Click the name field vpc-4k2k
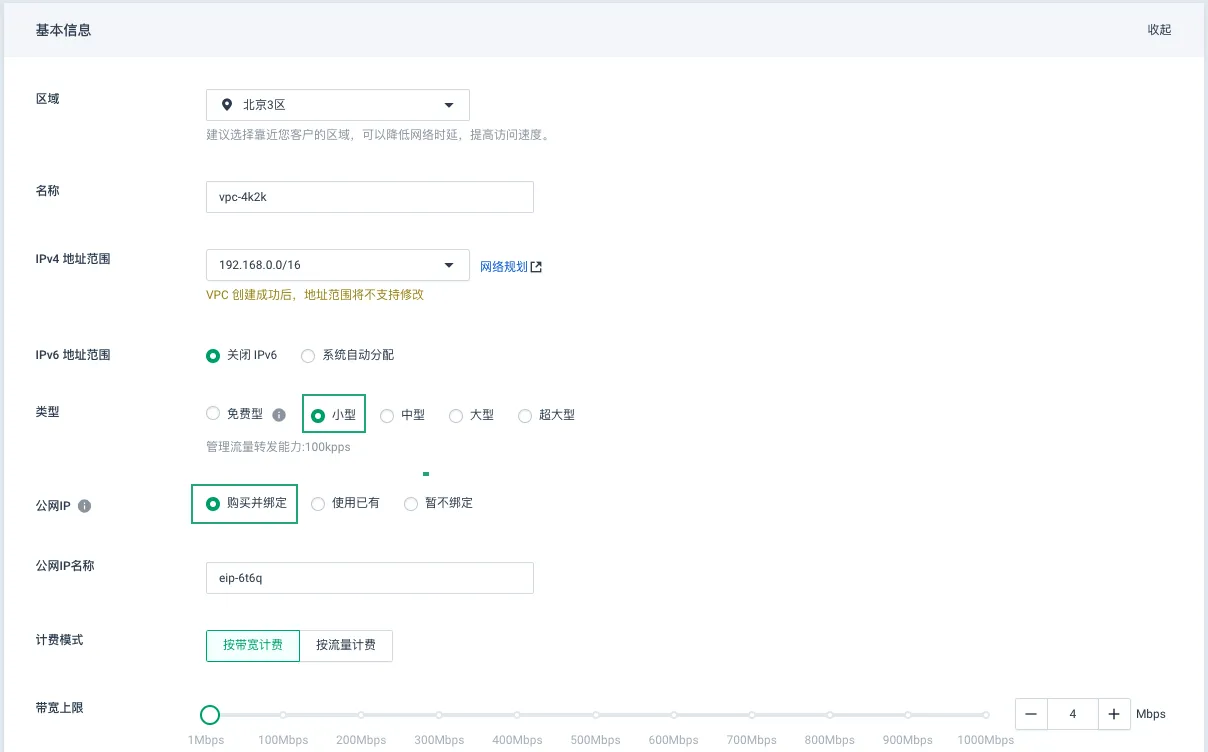1208x752 pixels. 369,197
